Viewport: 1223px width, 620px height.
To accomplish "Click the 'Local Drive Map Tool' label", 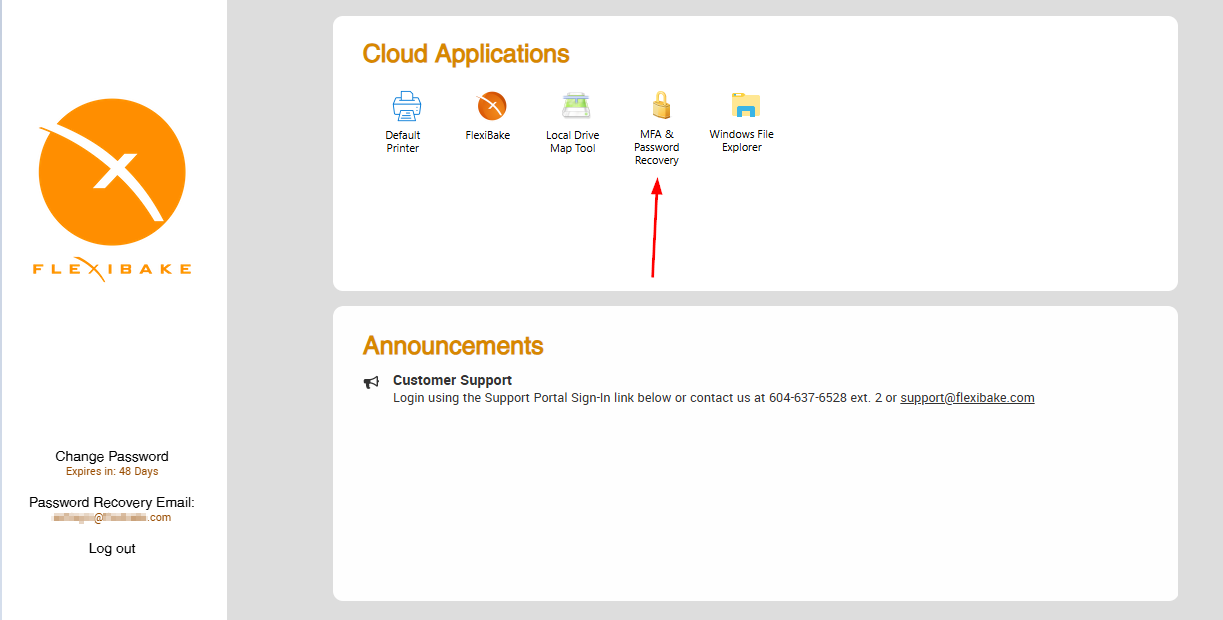I will (x=573, y=142).
